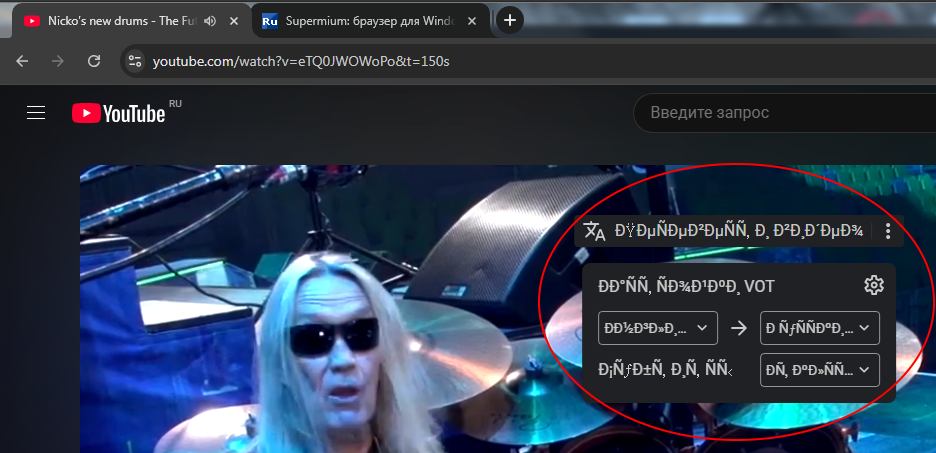Expand the subtitles dropdown in VOT panel

[x=819, y=370]
